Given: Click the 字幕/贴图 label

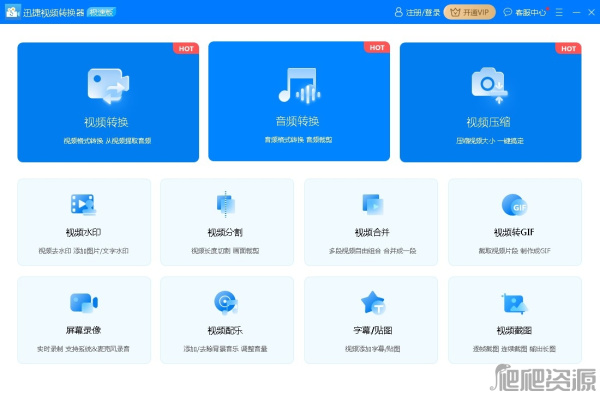Looking at the screenshot, I should tap(373, 330).
